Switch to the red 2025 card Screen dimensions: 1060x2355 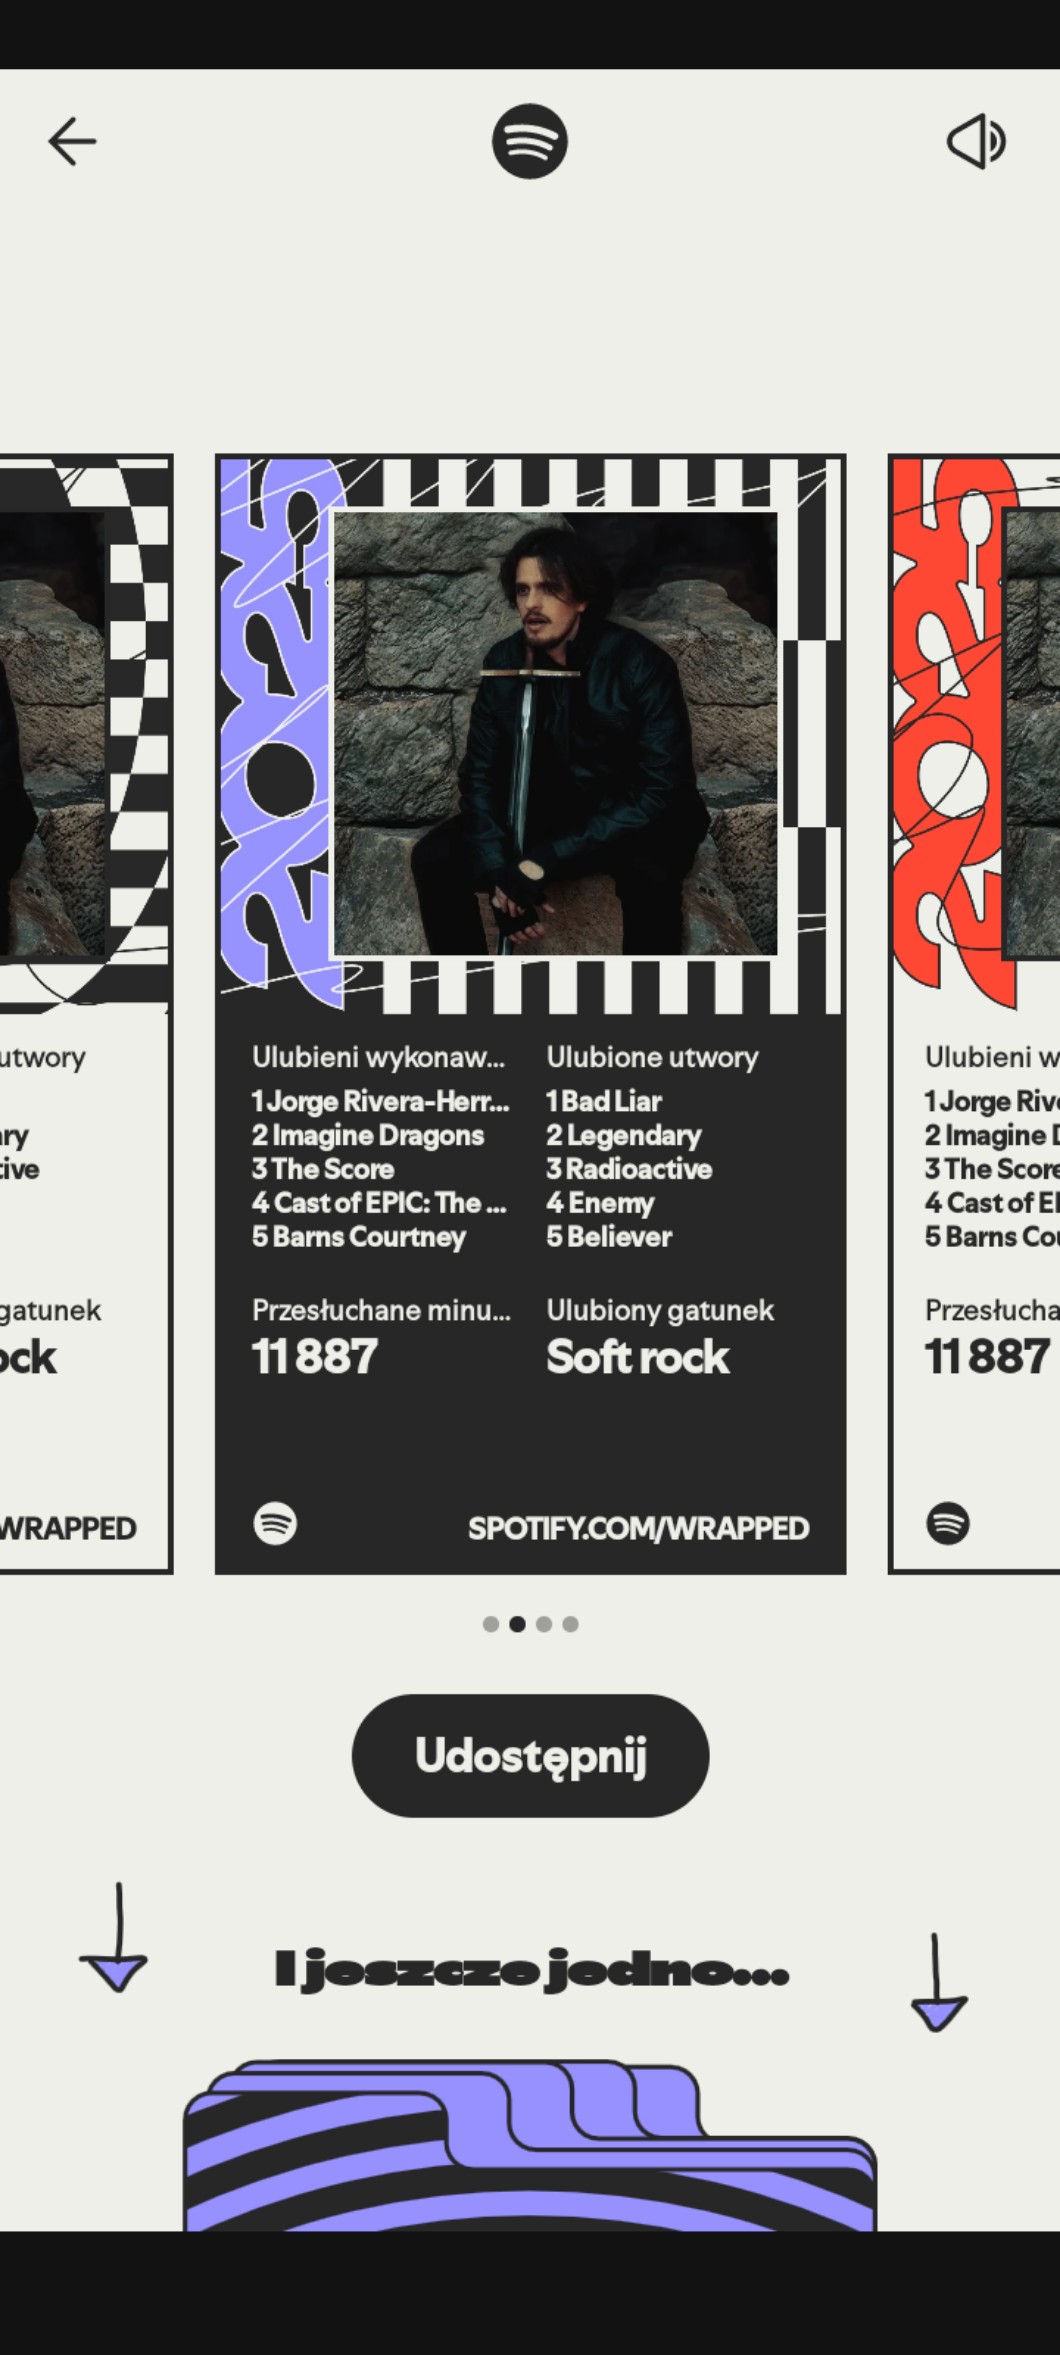point(974,1013)
